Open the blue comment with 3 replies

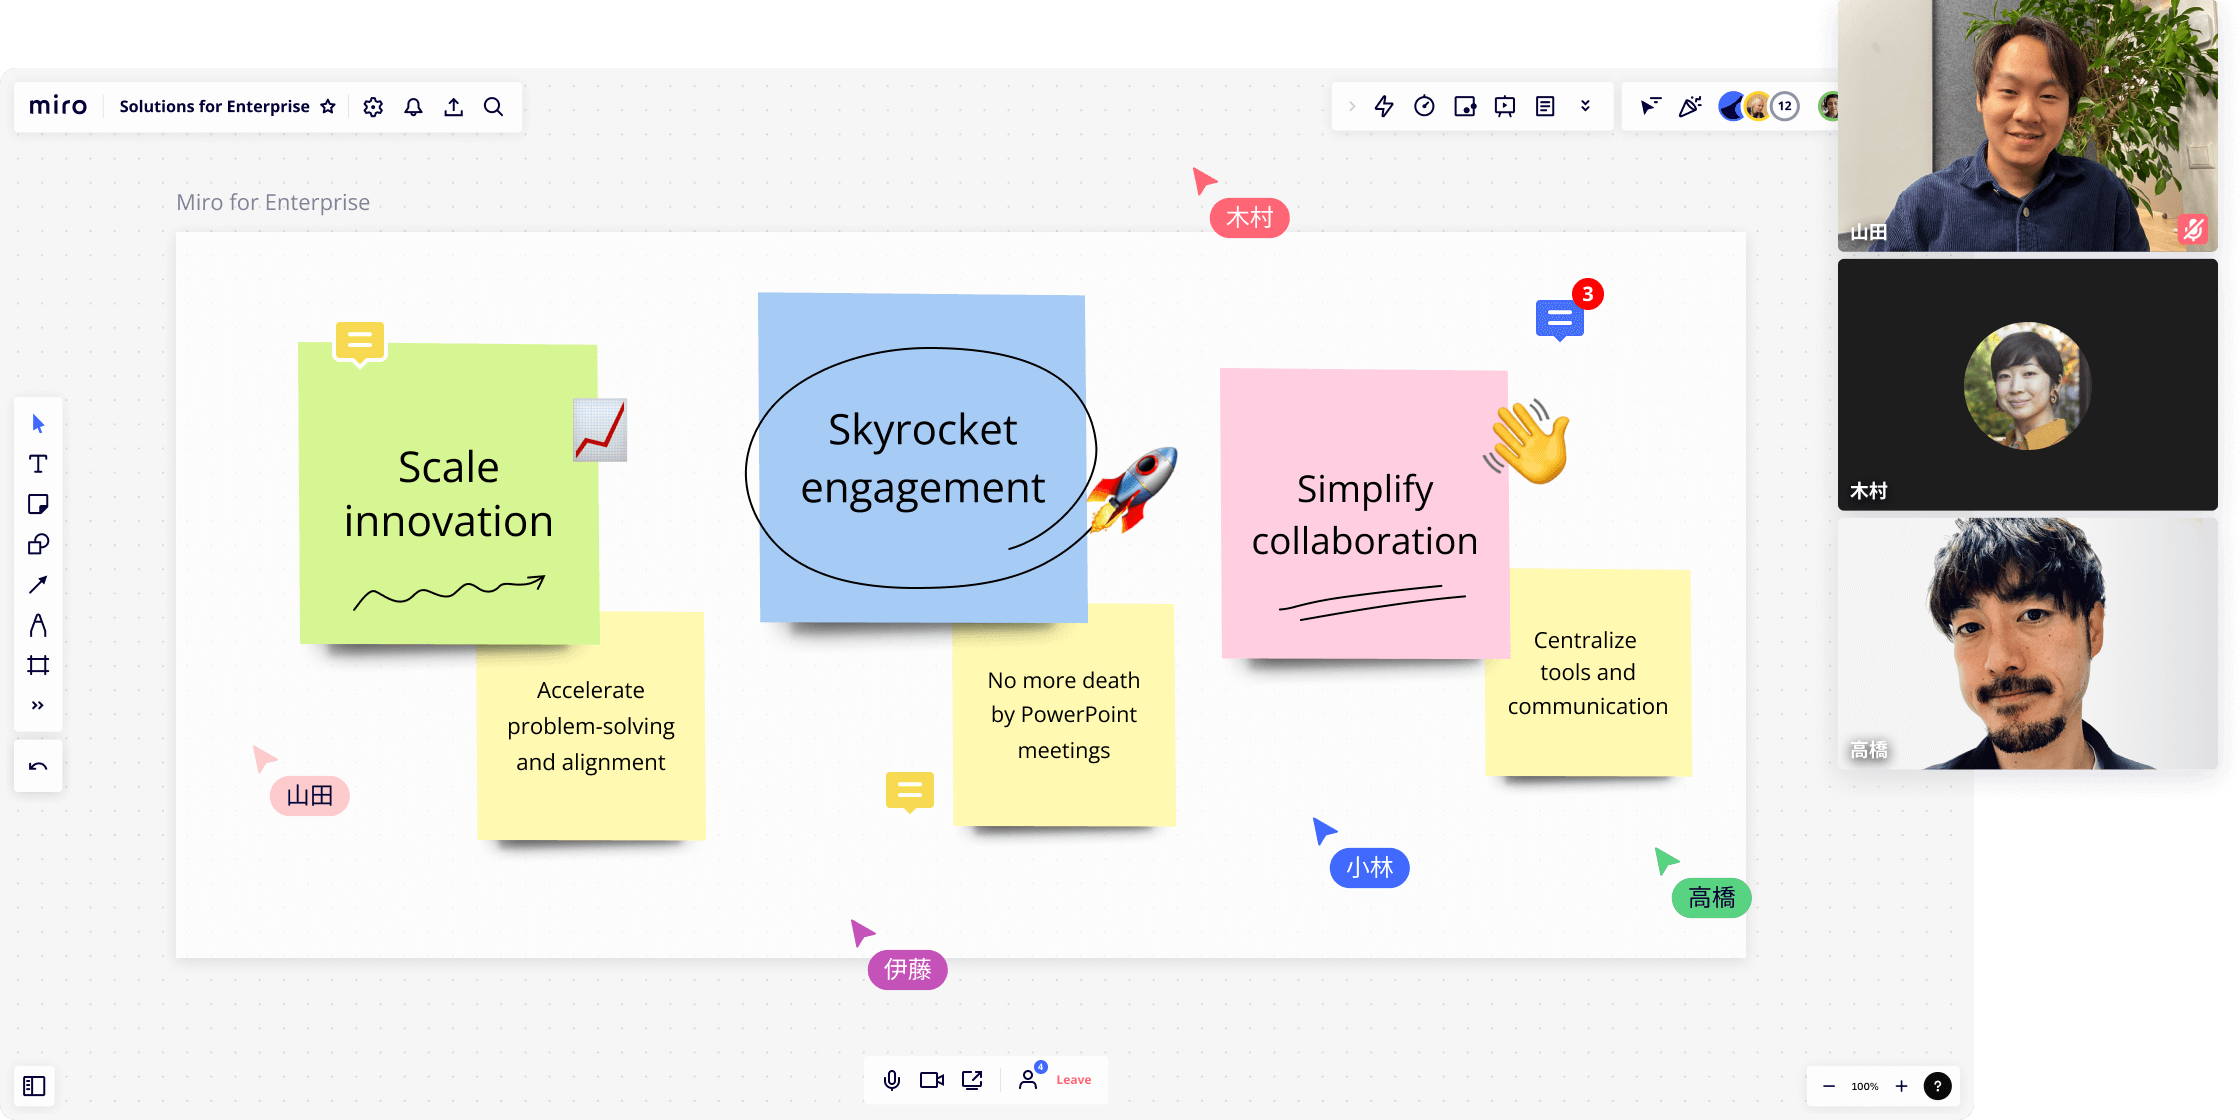click(x=1559, y=319)
